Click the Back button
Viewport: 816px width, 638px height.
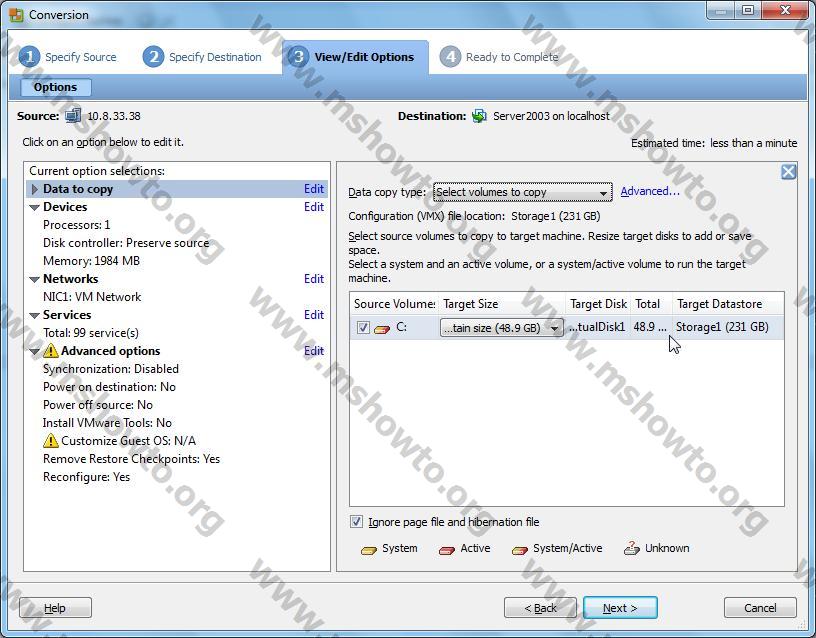coord(540,607)
